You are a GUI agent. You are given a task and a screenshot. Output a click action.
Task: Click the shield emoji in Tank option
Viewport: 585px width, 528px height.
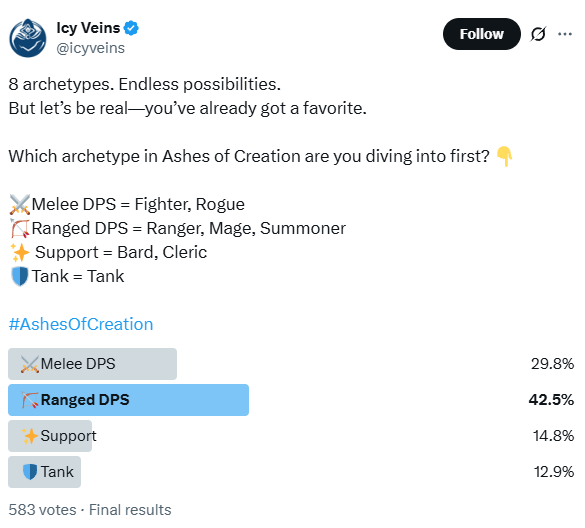tap(30, 472)
